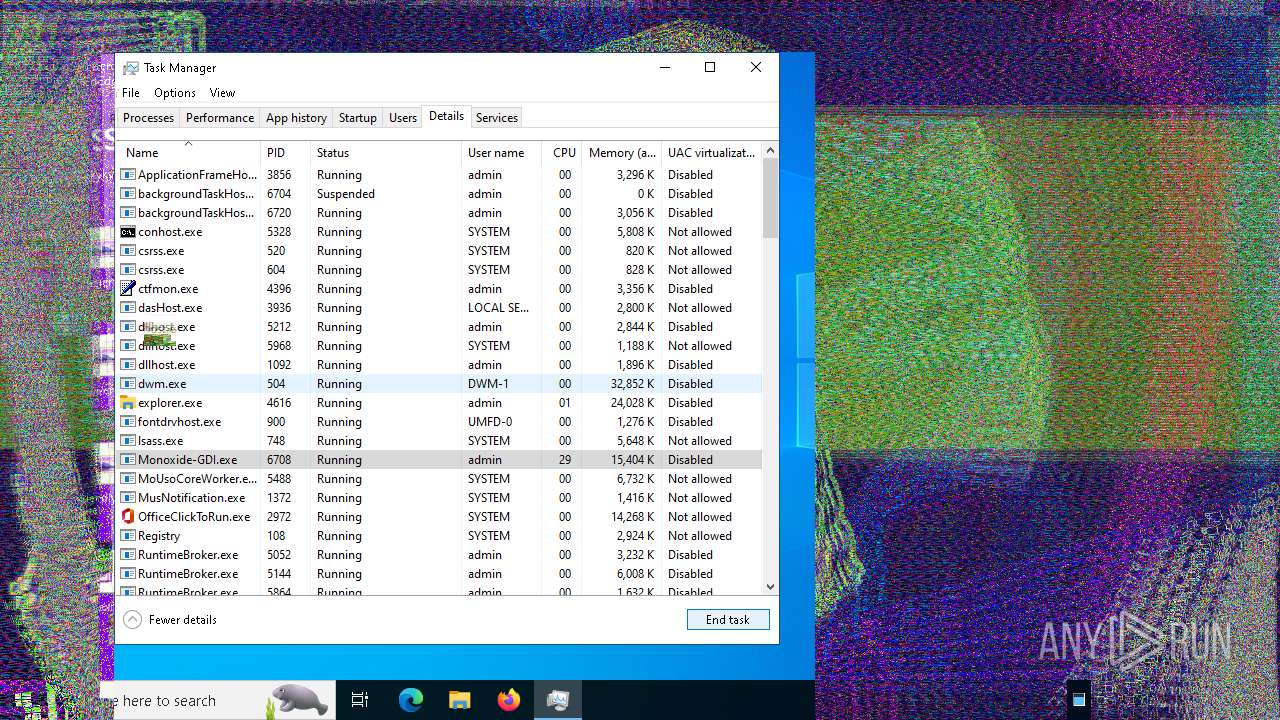
Task: Switch to the App history tab
Action: click(x=296, y=118)
